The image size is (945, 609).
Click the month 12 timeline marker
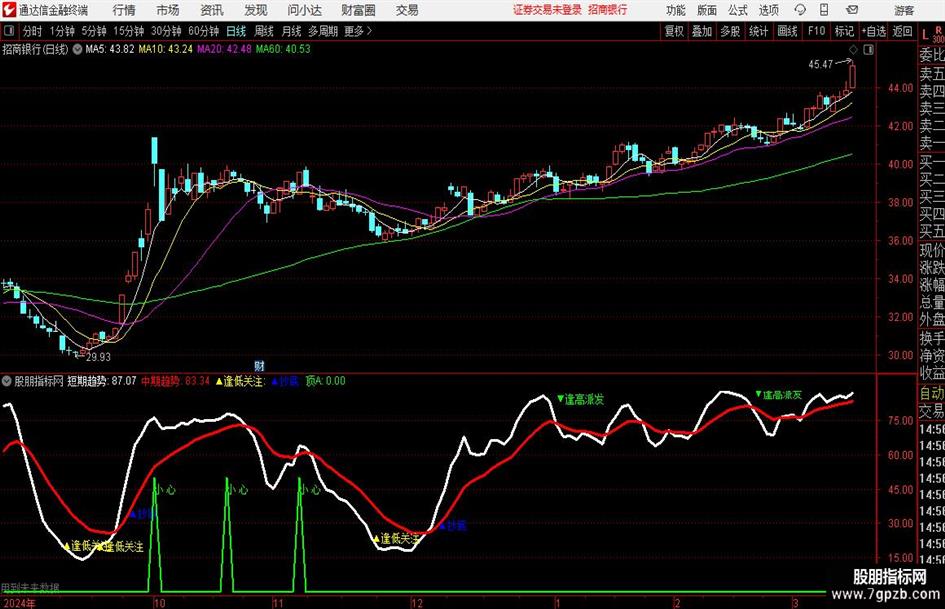pos(416,603)
